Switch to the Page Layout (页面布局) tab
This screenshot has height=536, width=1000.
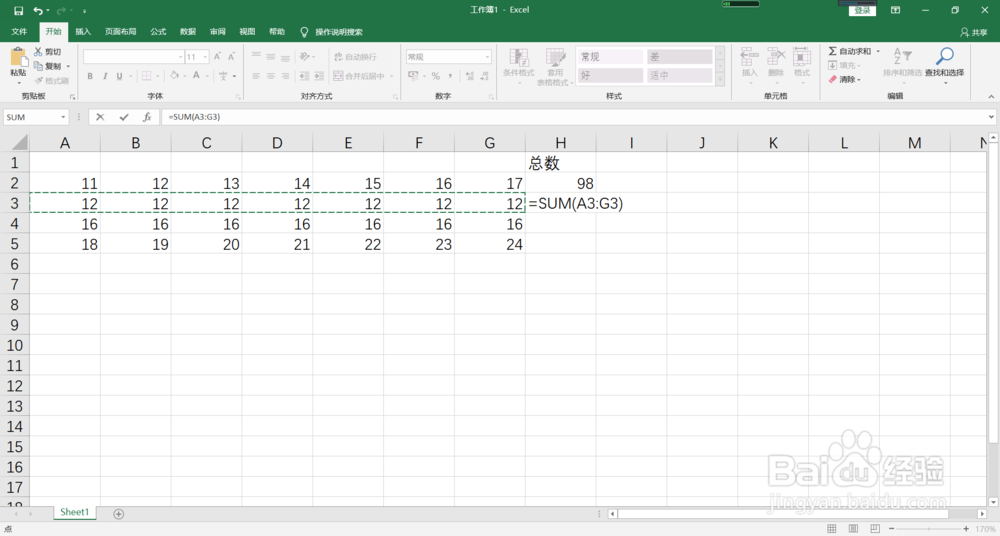coord(121,32)
